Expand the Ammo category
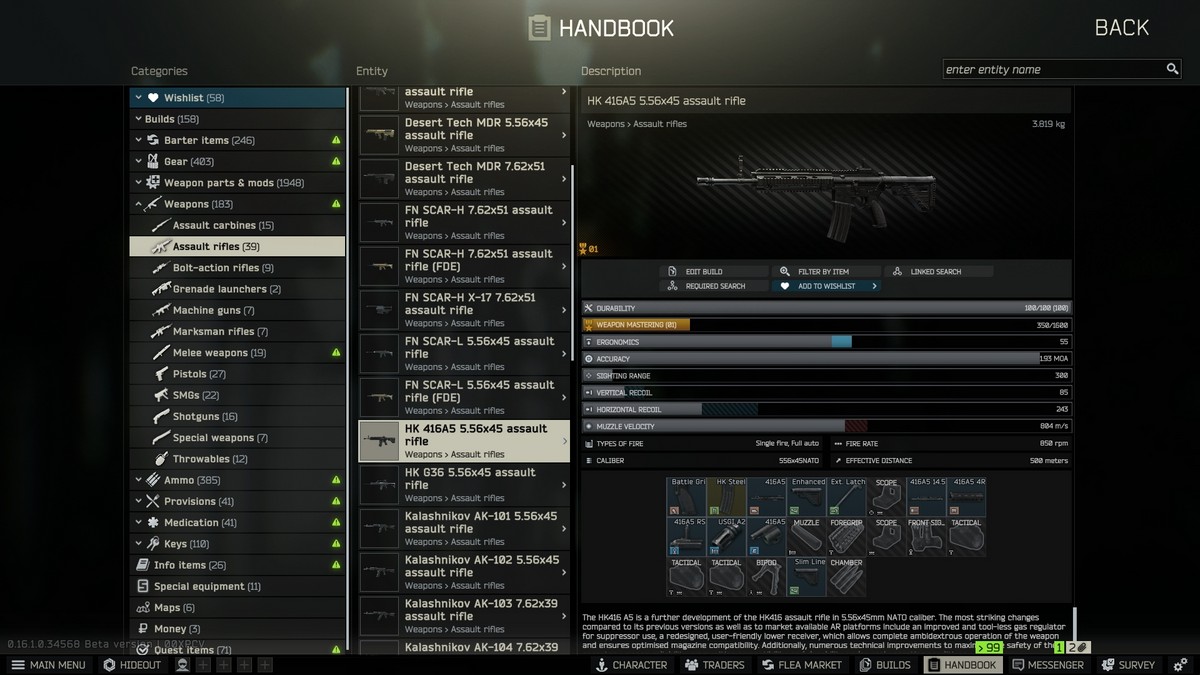The width and height of the screenshot is (1200, 675). [139, 480]
